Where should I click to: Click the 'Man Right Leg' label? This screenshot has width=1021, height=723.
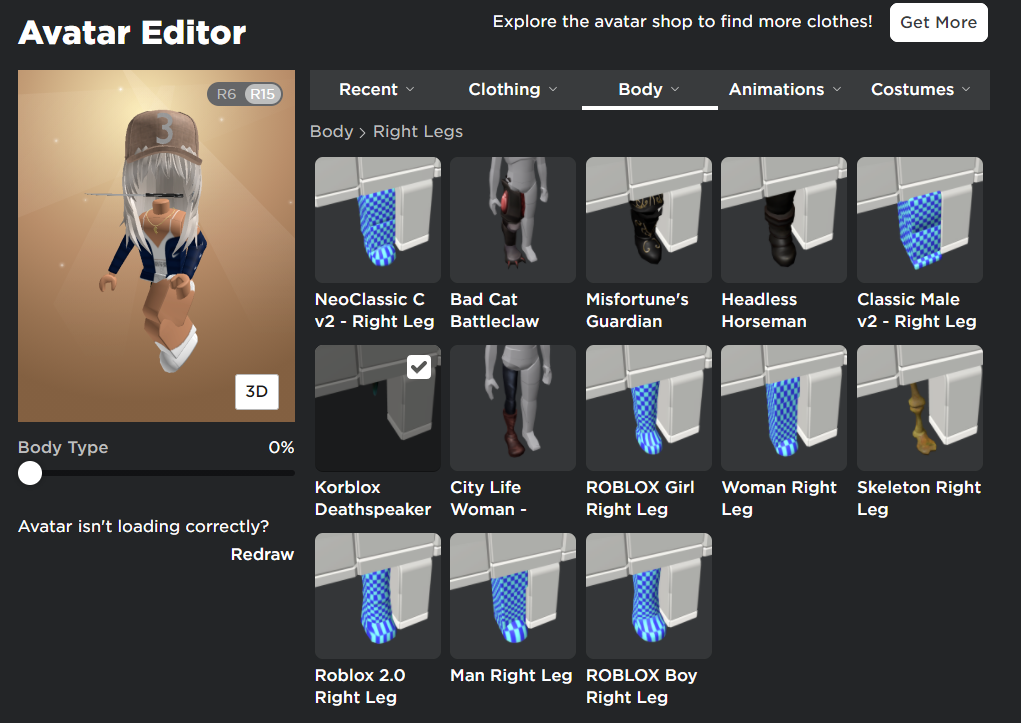[x=511, y=675]
